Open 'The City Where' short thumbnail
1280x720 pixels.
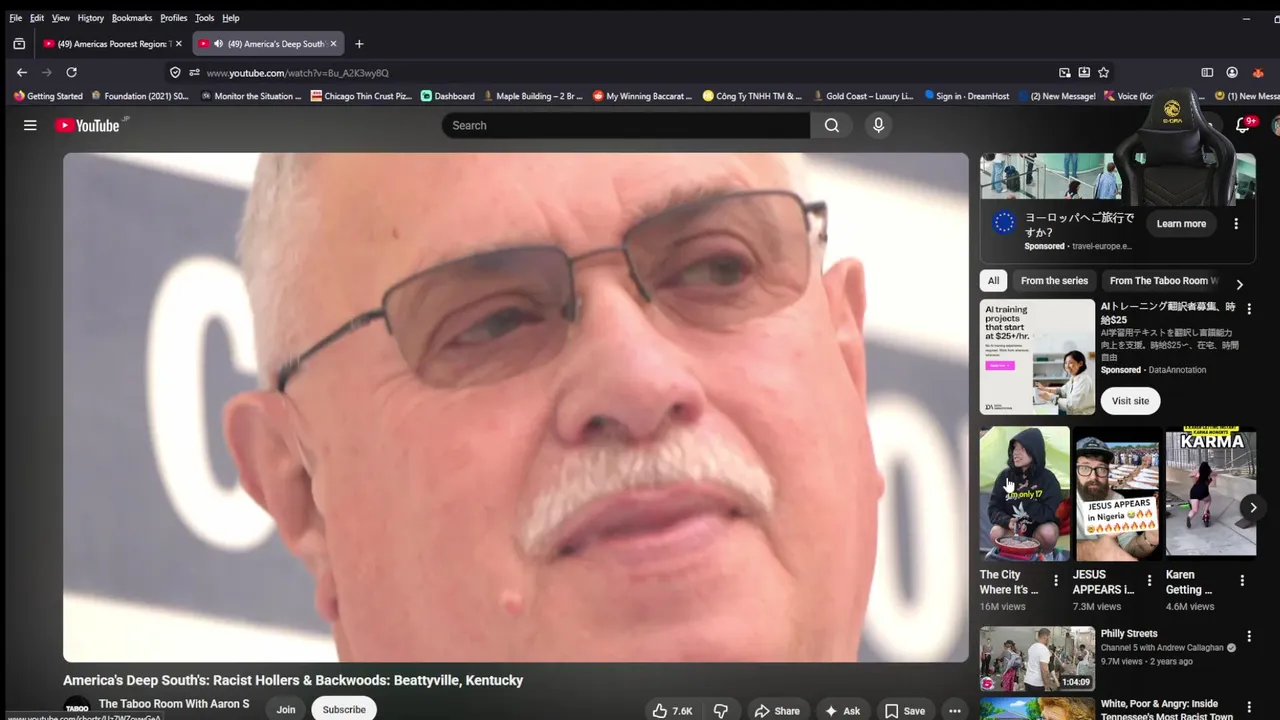tap(1025, 493)
